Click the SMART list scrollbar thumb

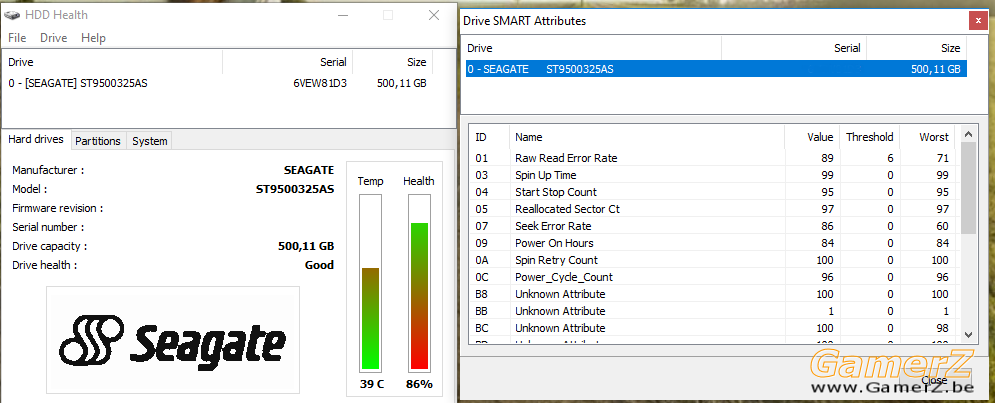[968, 188]
